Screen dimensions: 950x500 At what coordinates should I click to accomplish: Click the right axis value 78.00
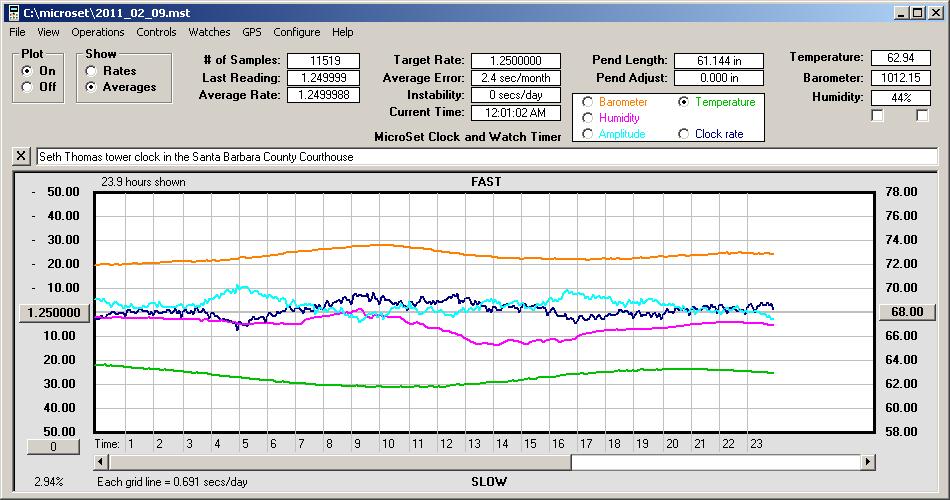click(901, 192)
